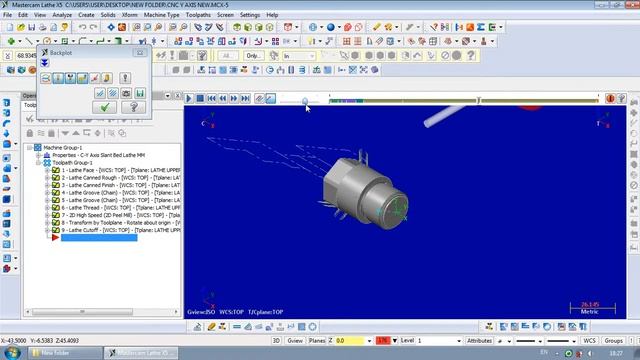Open the Level dropdown in status bar
This screenshot has width=640, height=360.
pyautogui.click(x=459, y=341)
